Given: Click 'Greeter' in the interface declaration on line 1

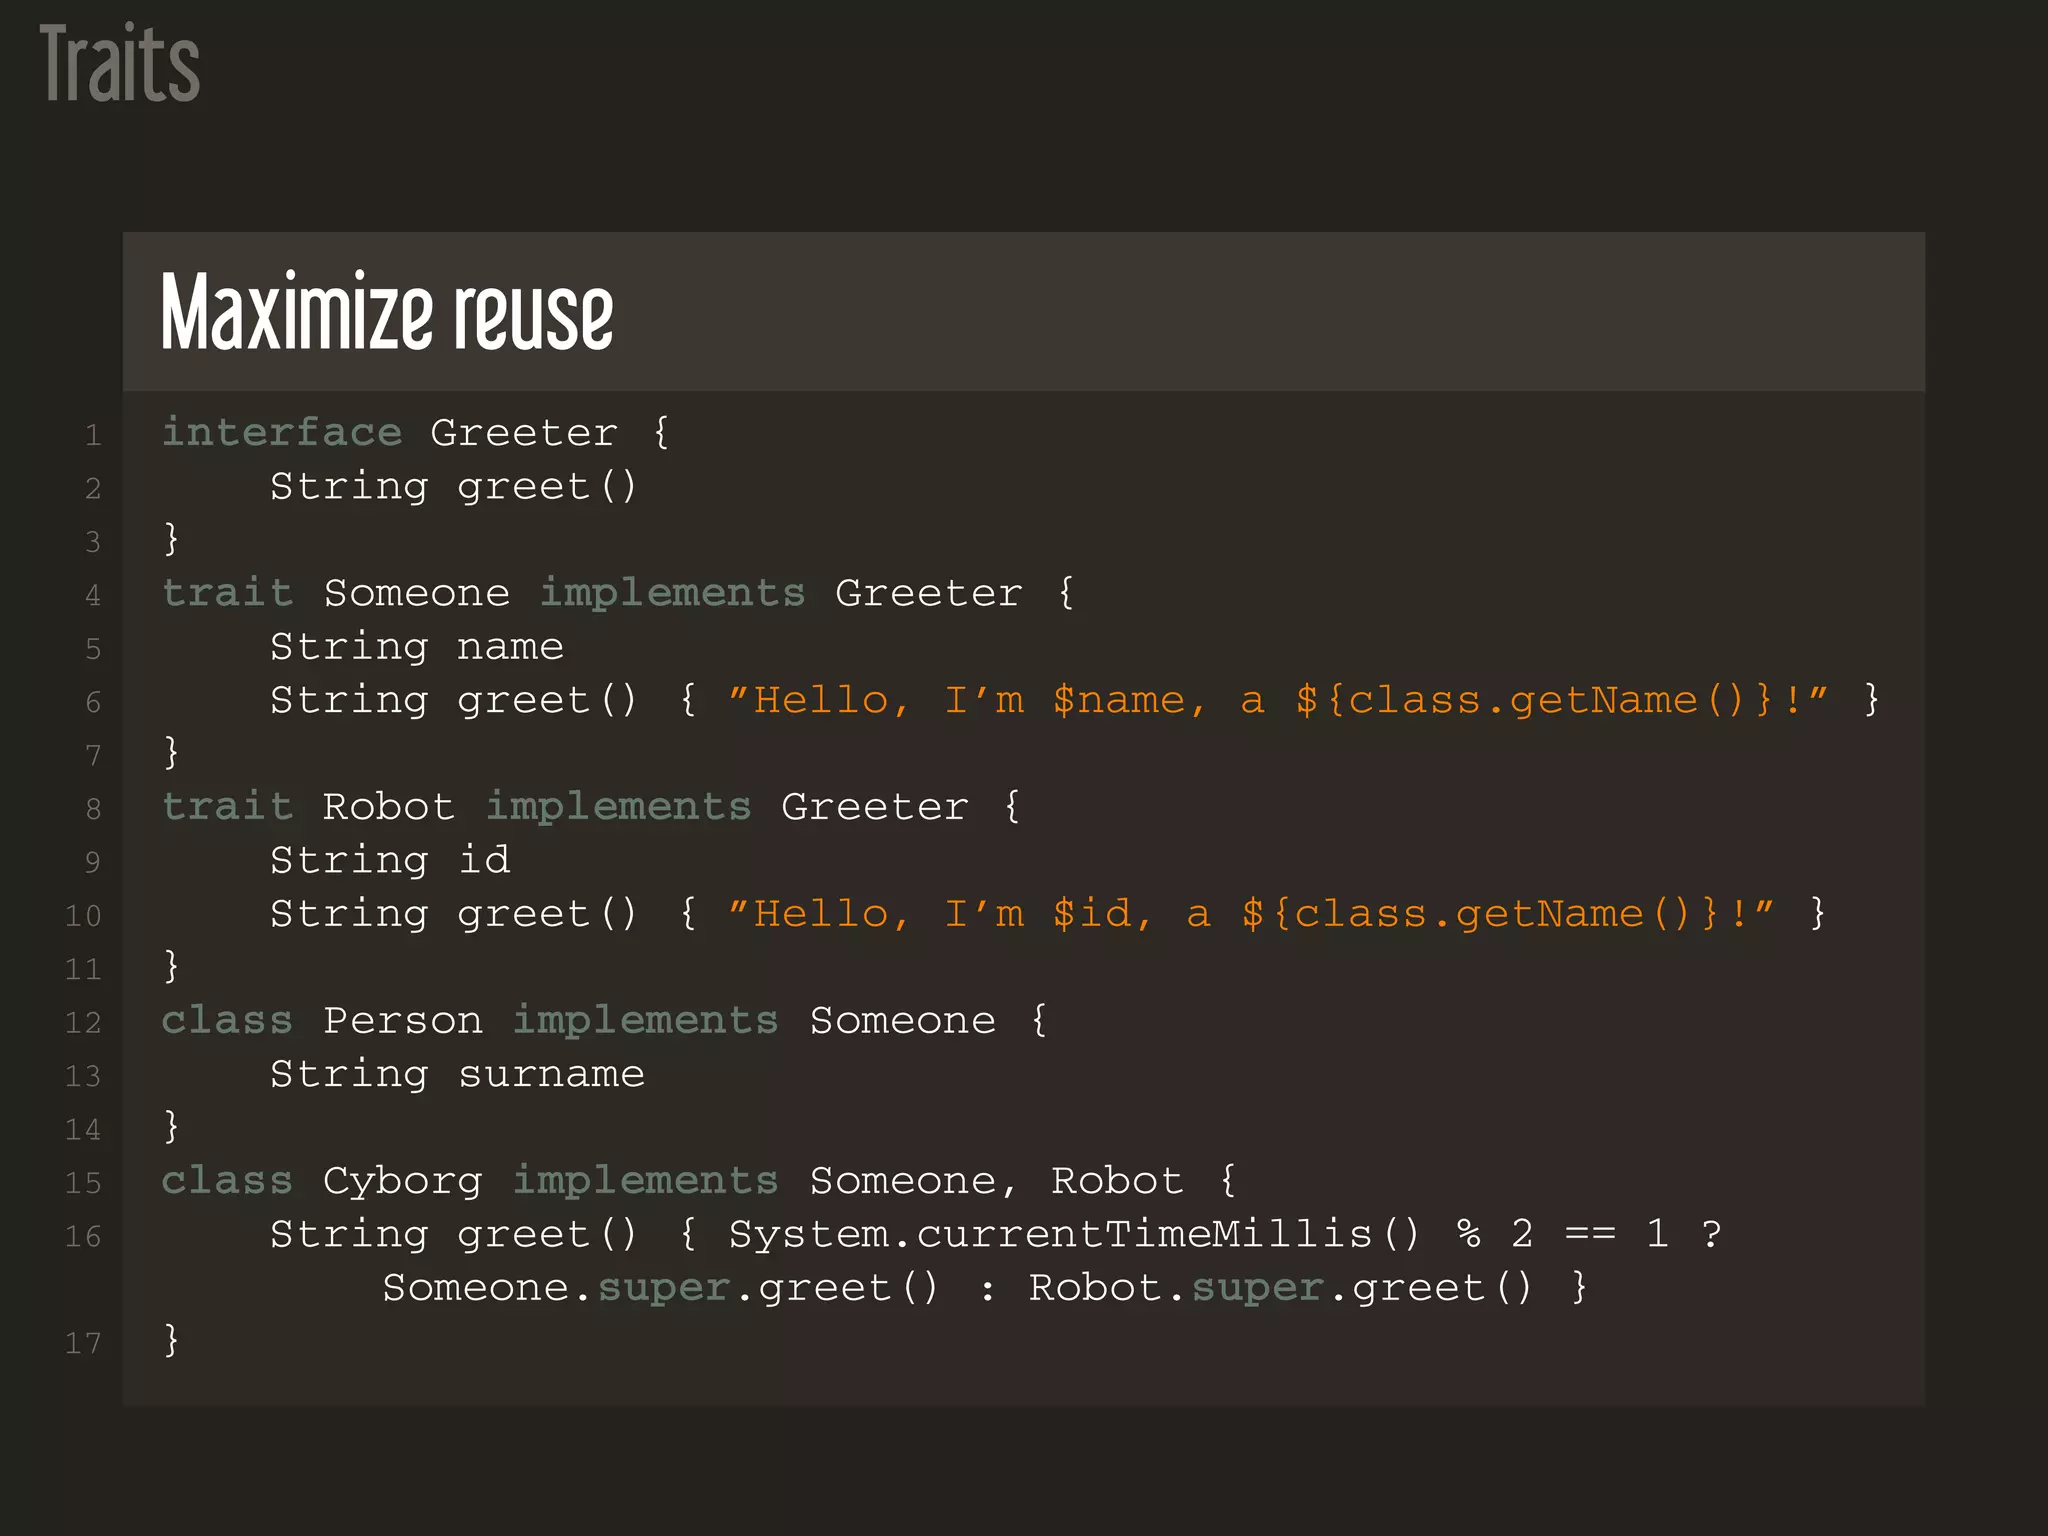Looking at the screenshot, I should (x=524, y=433).
